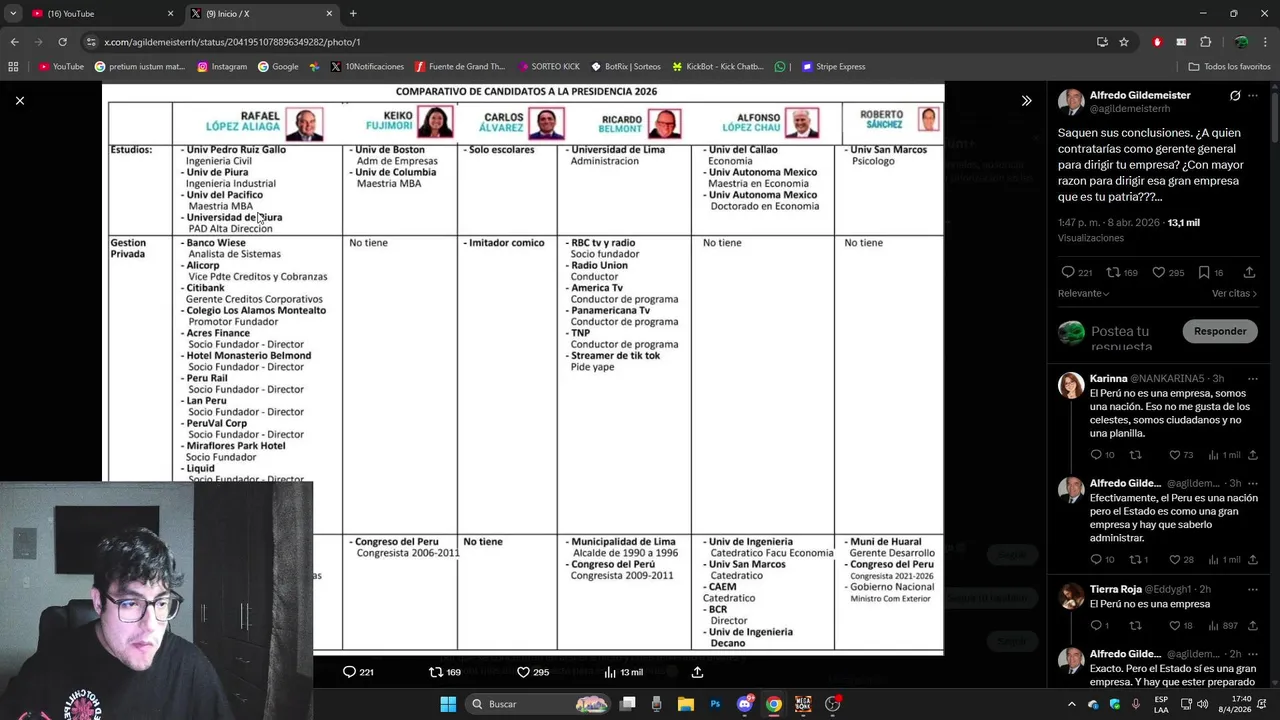This screenshot has height=720, width=1280.
Task: Repost Karinna's reply
Action: (x=1135, y=455)
